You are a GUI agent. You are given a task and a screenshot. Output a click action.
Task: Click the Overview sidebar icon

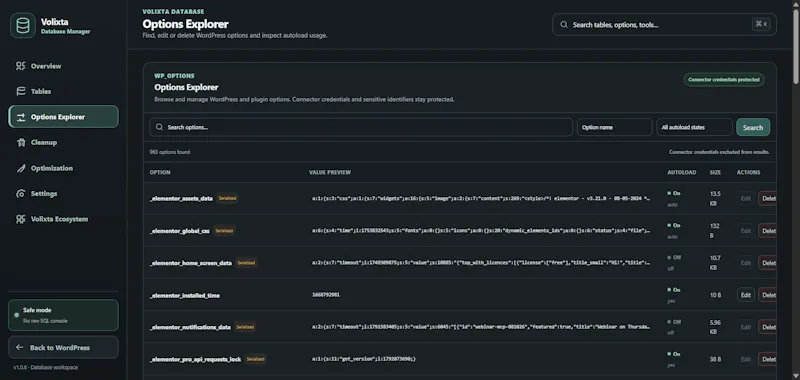[20, 66]
